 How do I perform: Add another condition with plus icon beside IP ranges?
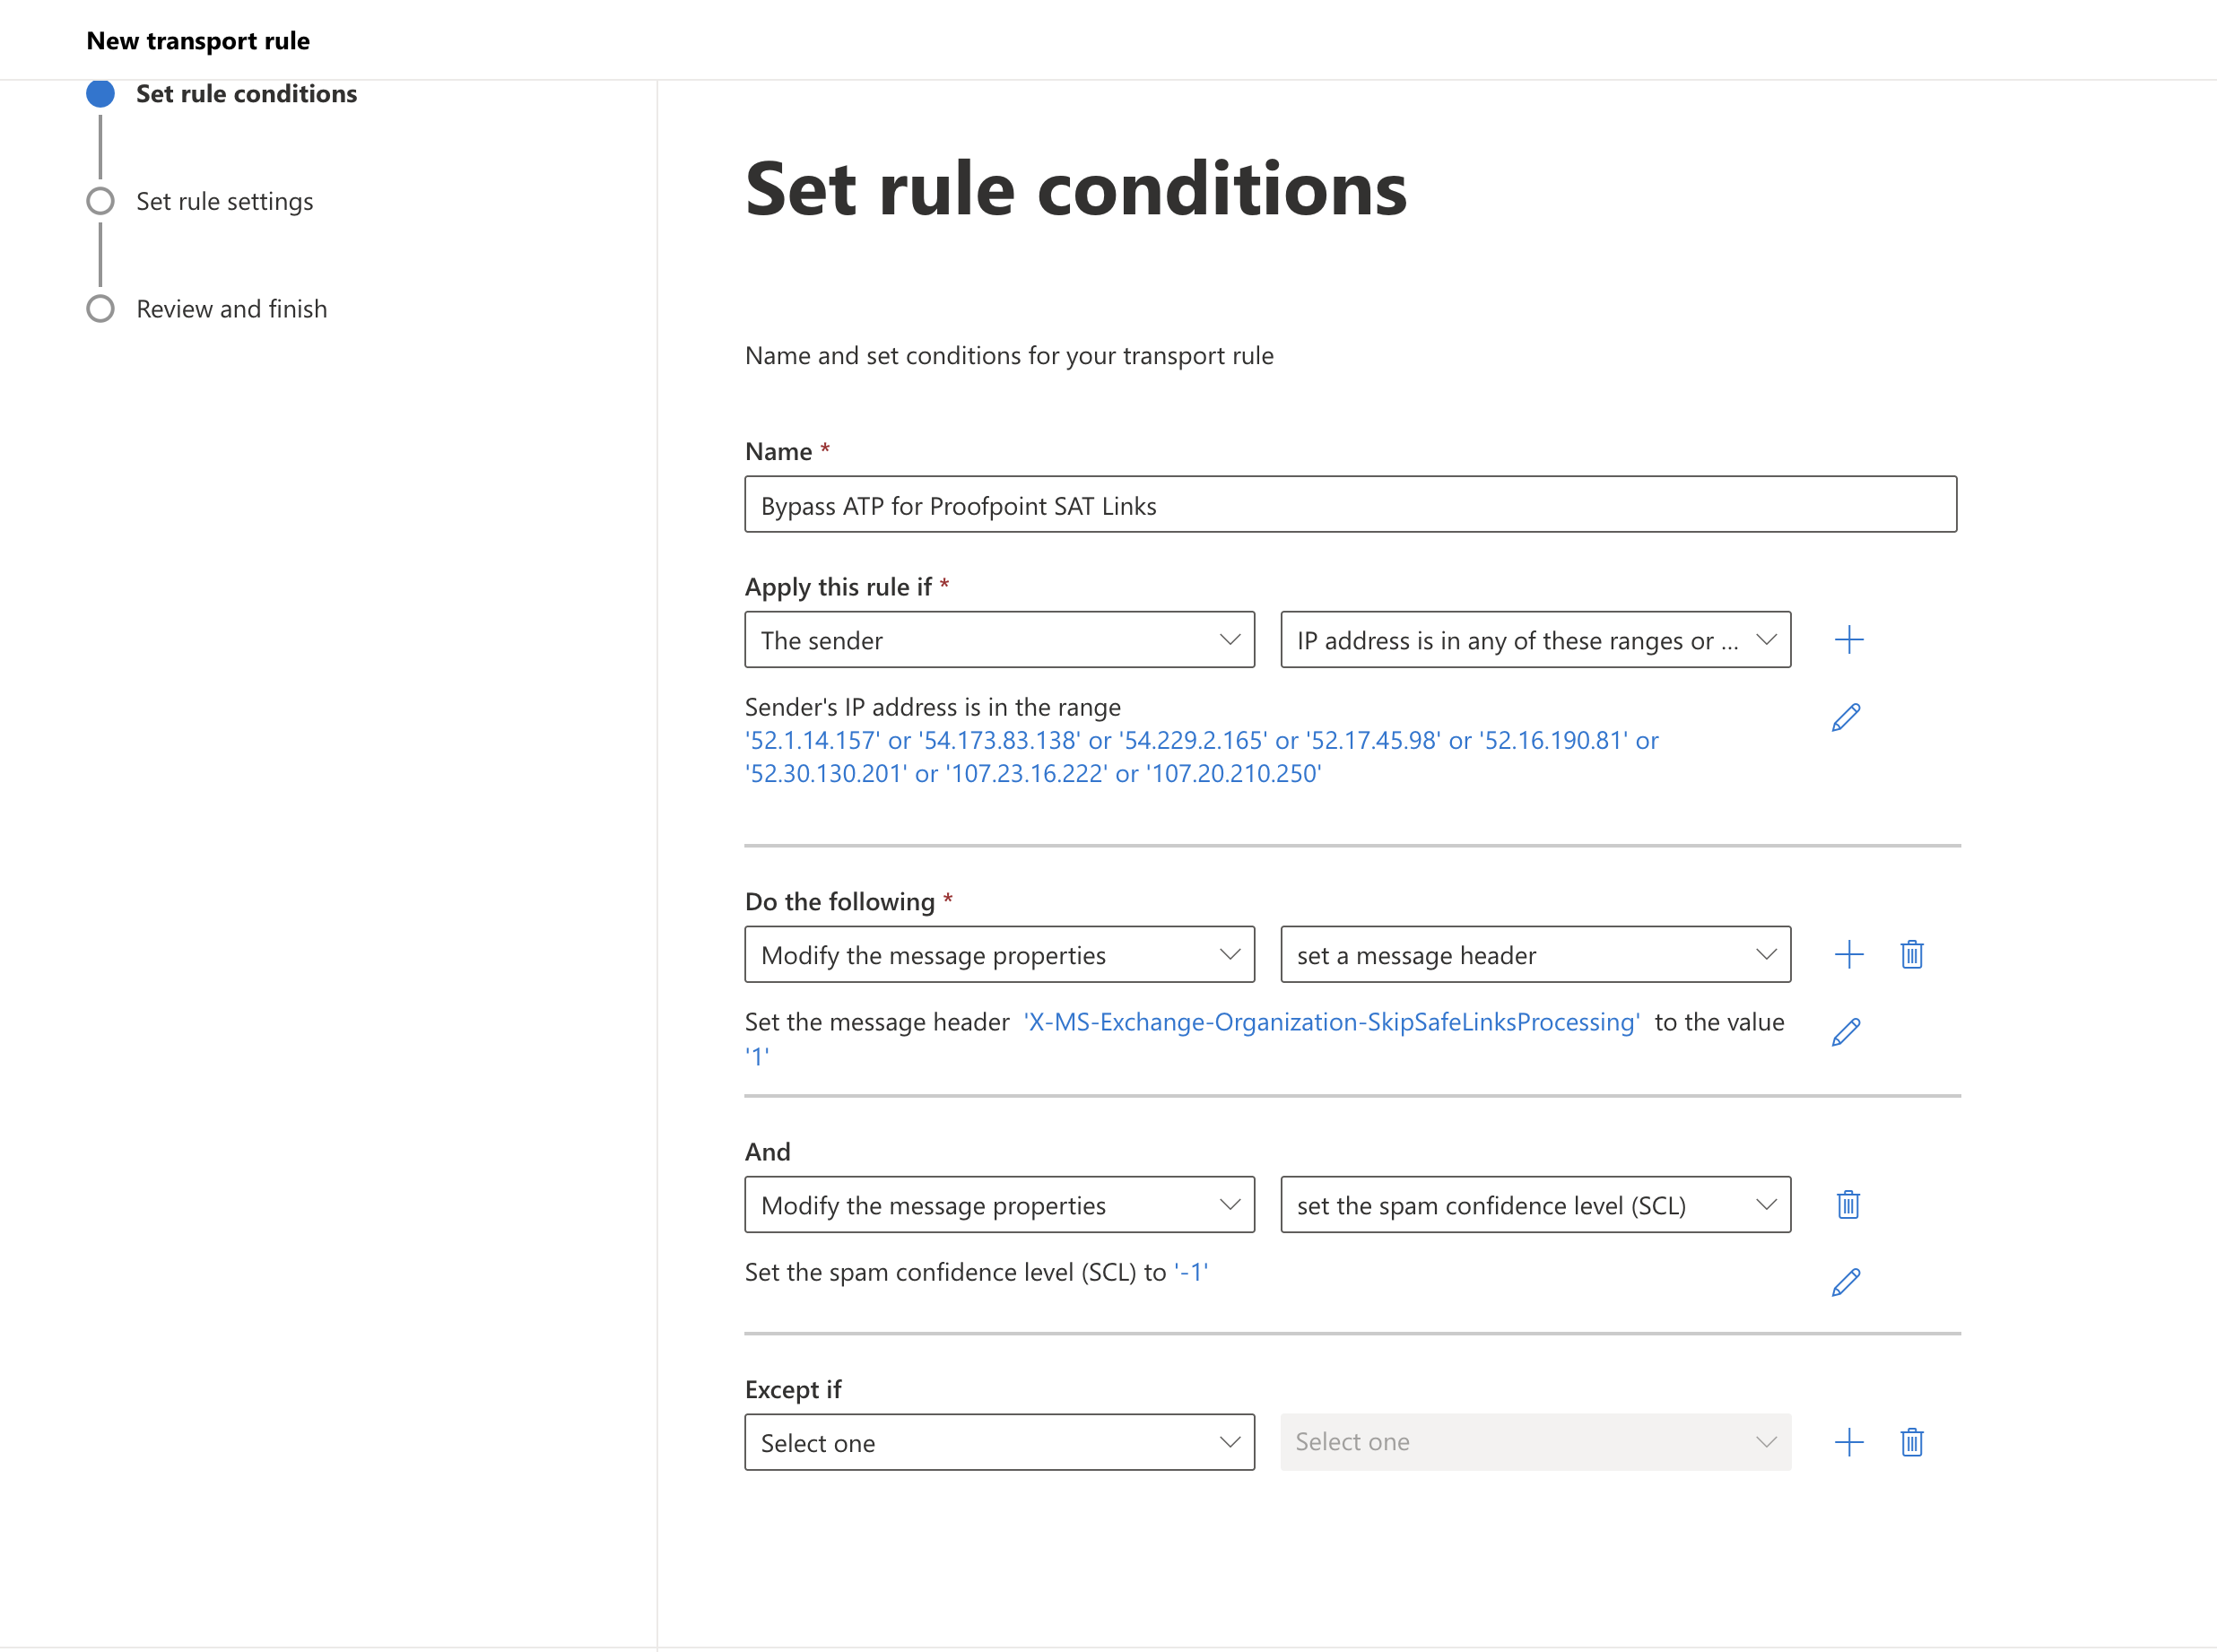[1848, 640]
